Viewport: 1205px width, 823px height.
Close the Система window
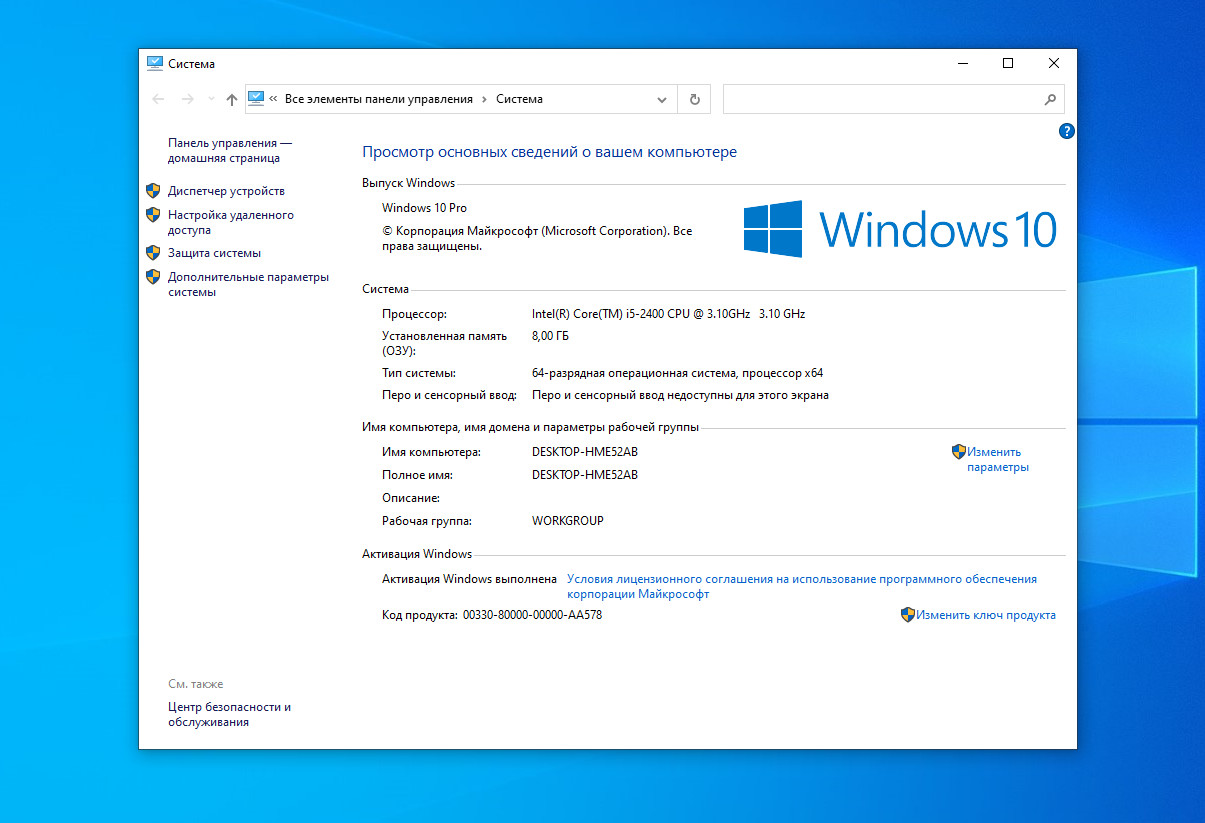coord(1054,63)
